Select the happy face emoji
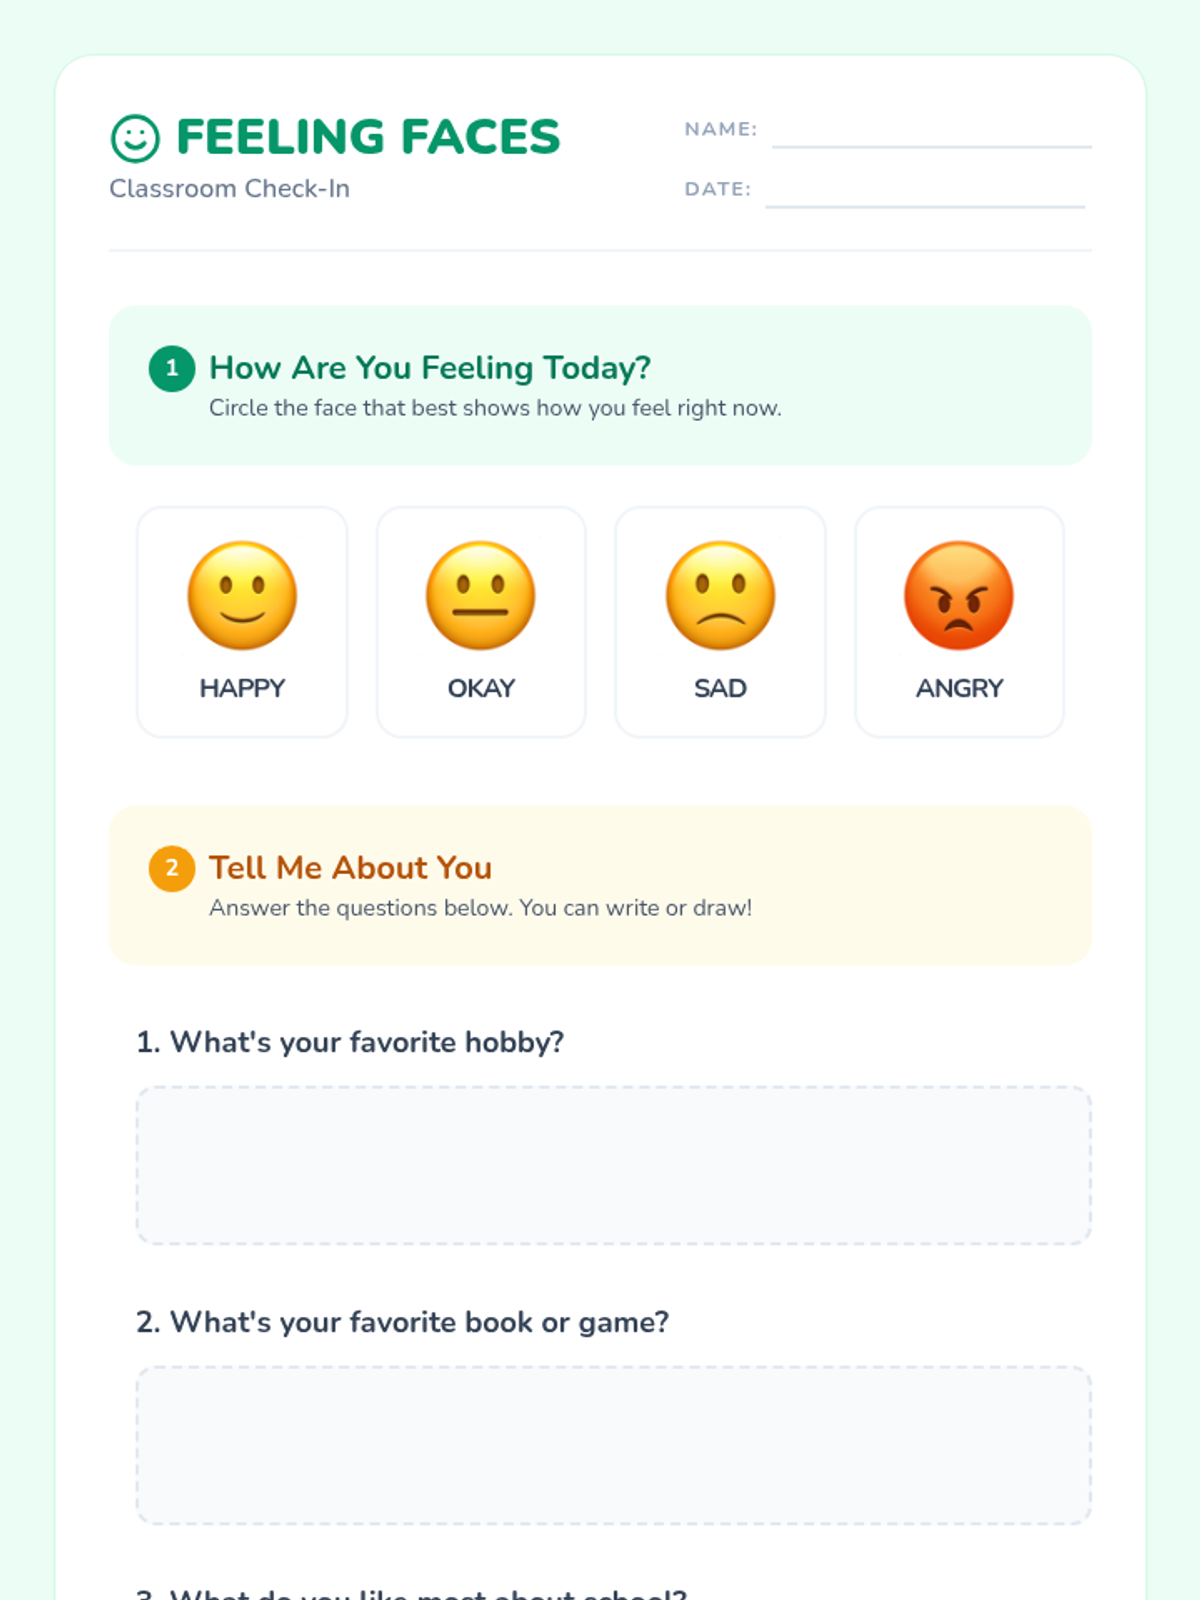The height and width of the screenshot is (1600, 1200). (242, 596)
